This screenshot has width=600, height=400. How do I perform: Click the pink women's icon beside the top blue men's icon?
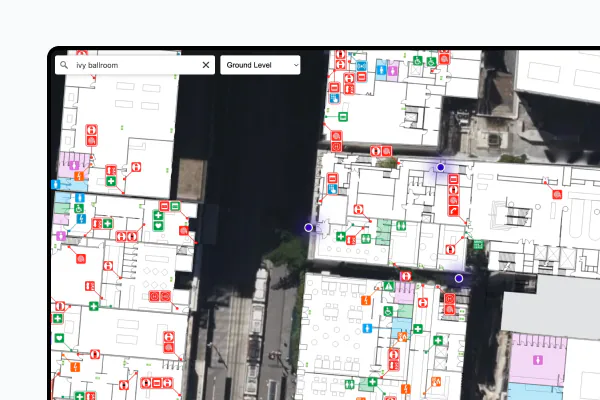393,71
